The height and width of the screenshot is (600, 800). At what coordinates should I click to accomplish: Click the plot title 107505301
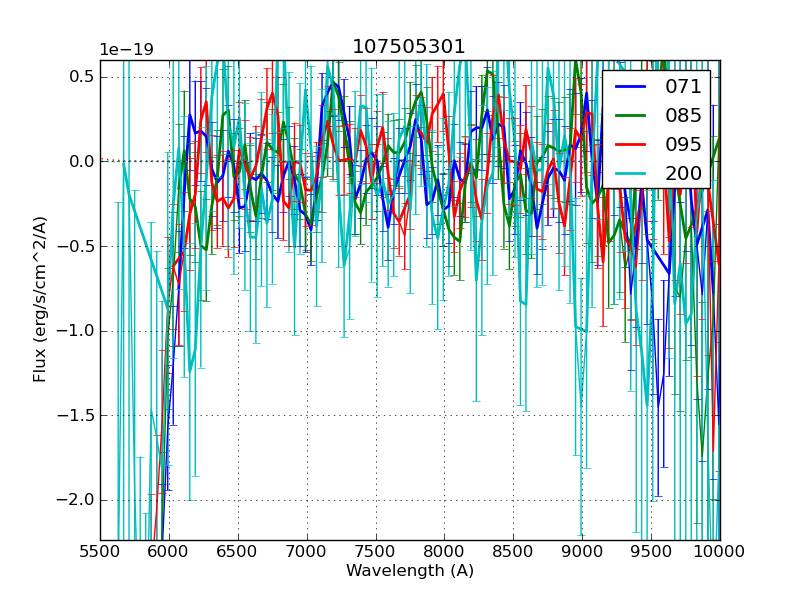[409, 47]
